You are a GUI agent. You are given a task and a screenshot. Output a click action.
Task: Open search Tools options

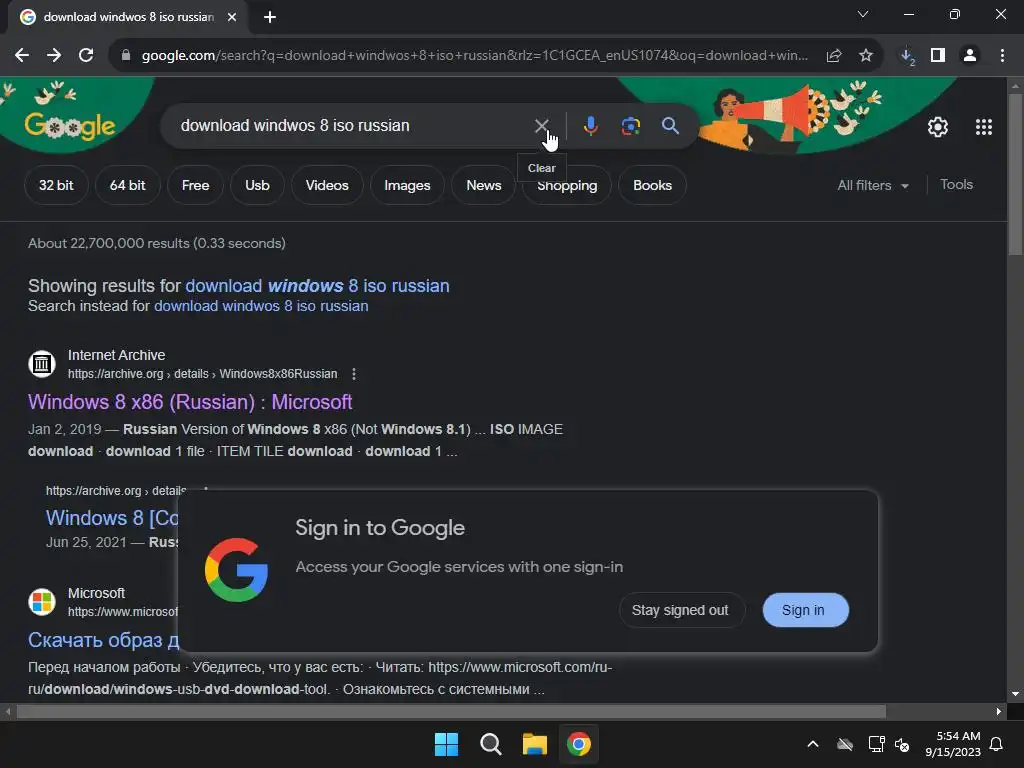(x=956, y=185)
